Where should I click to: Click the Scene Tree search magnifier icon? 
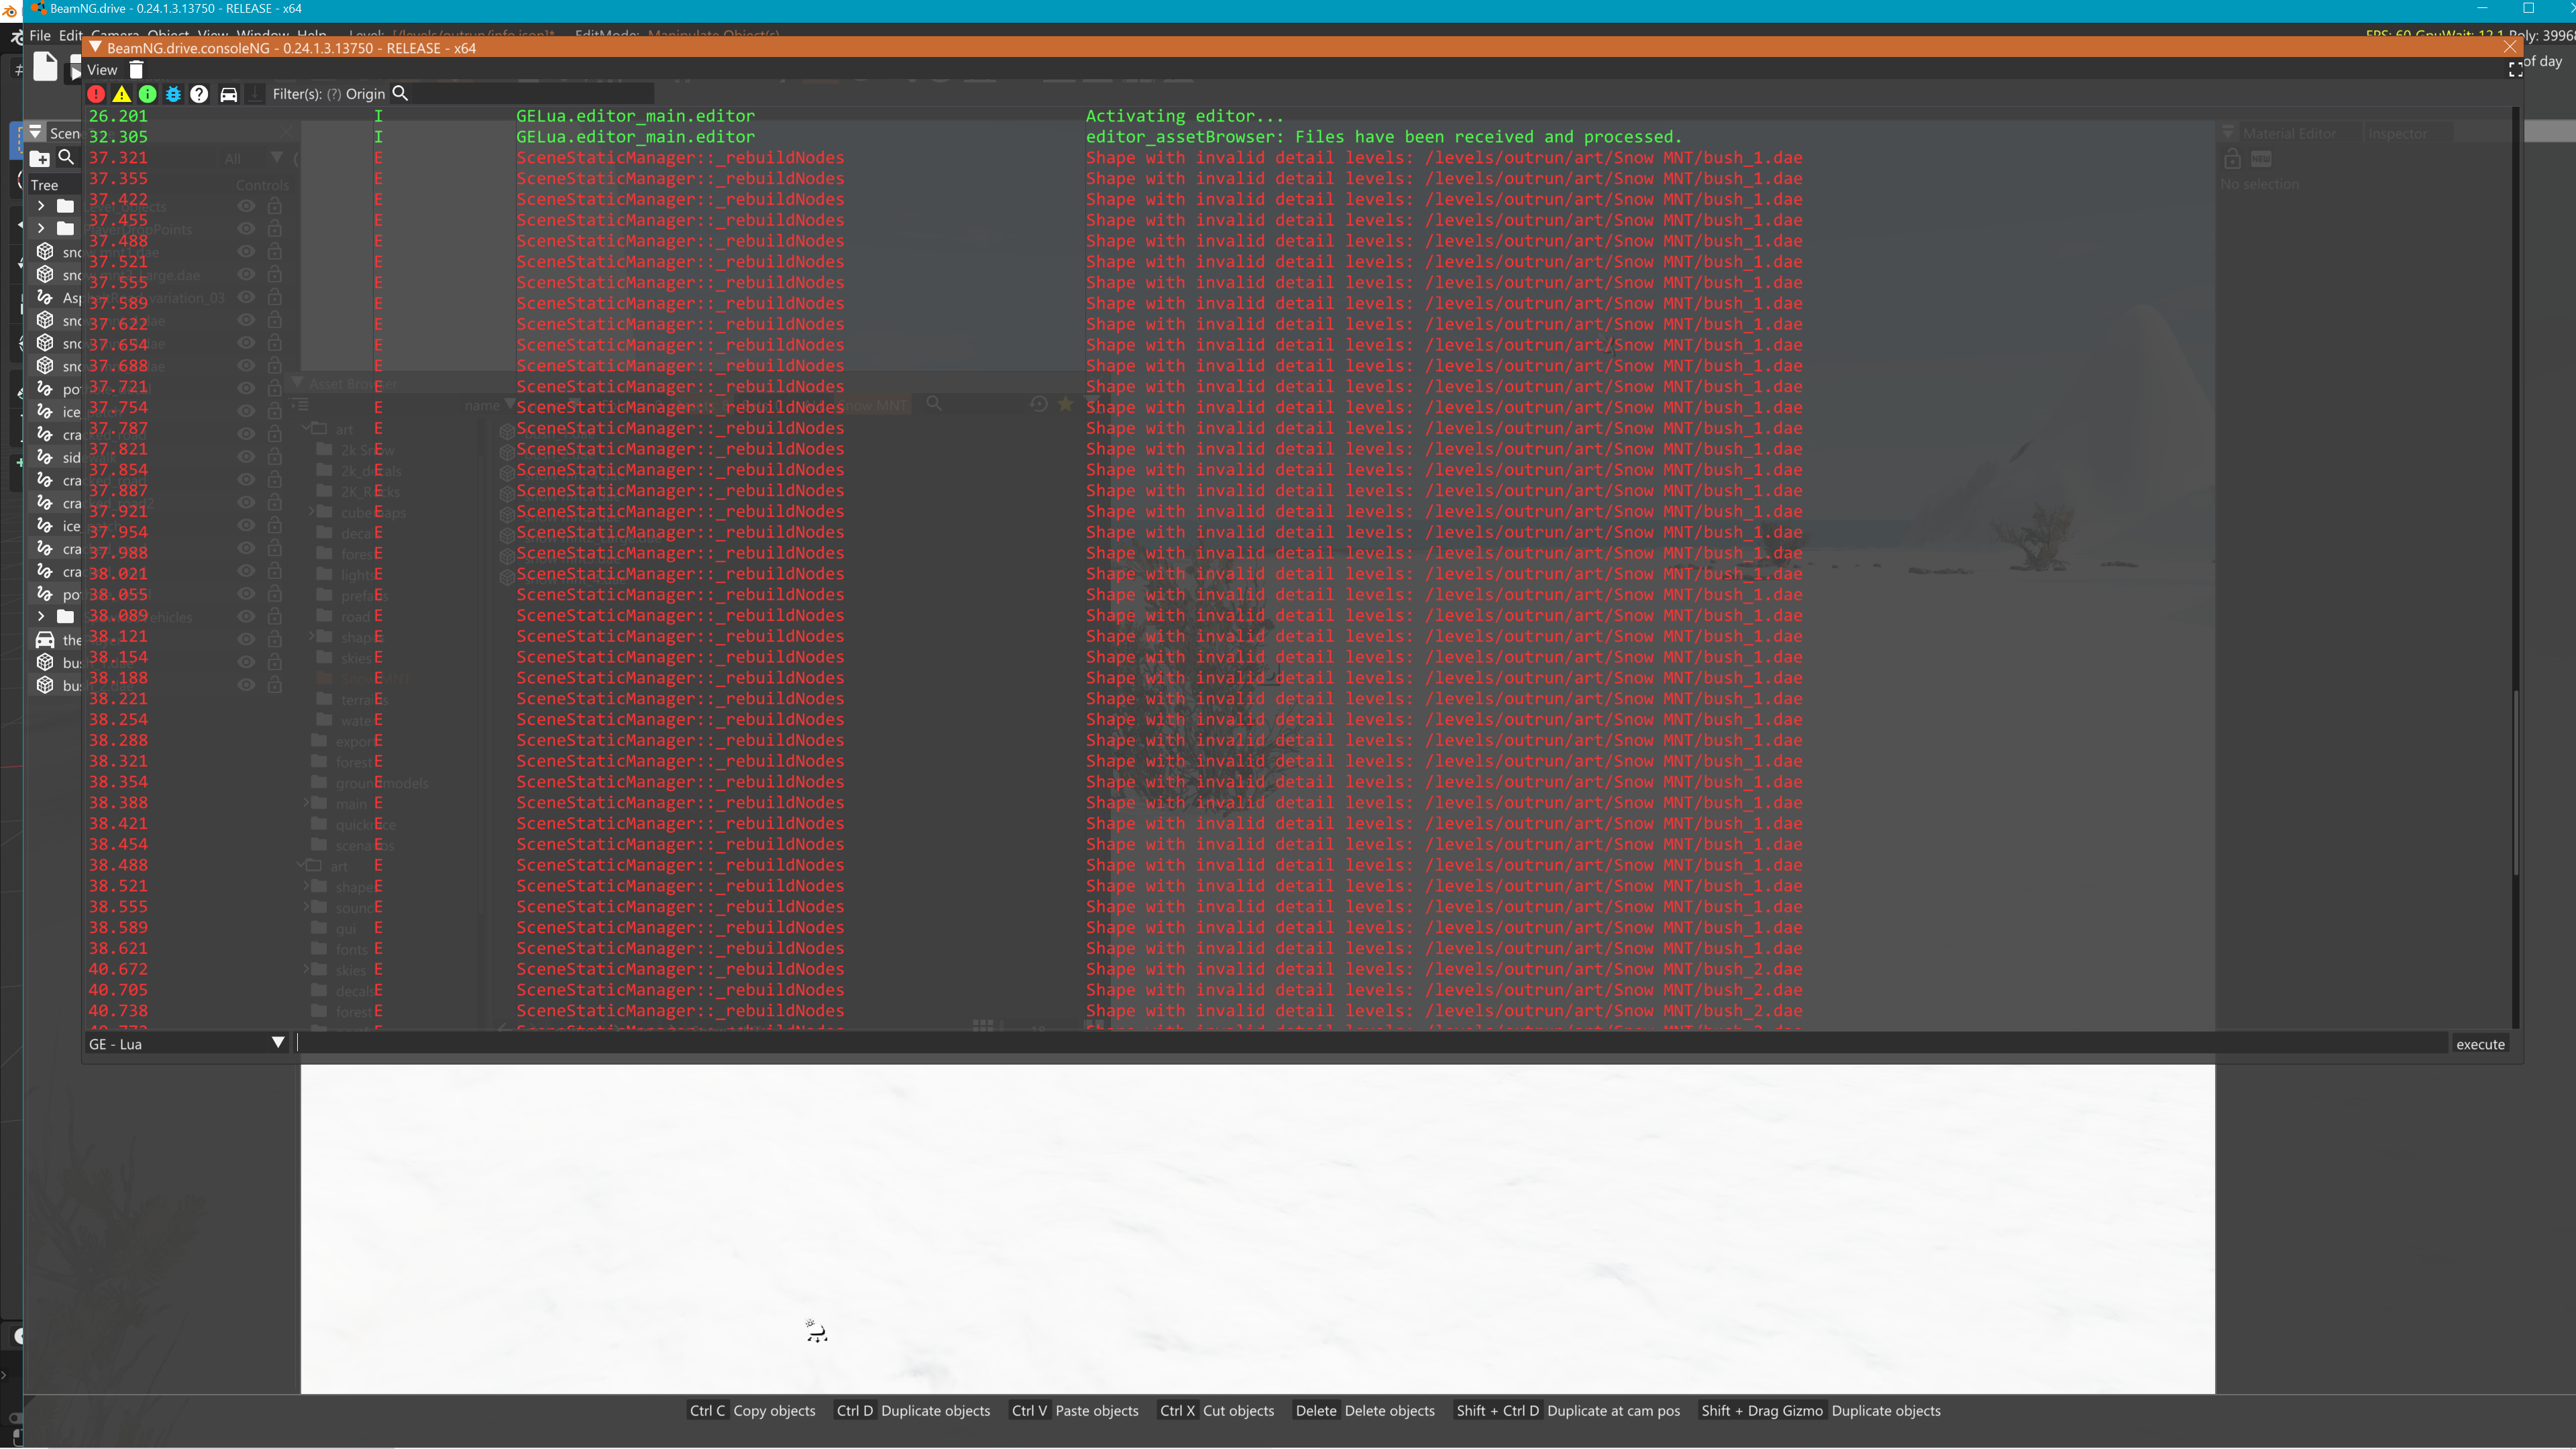click(66, 157)
